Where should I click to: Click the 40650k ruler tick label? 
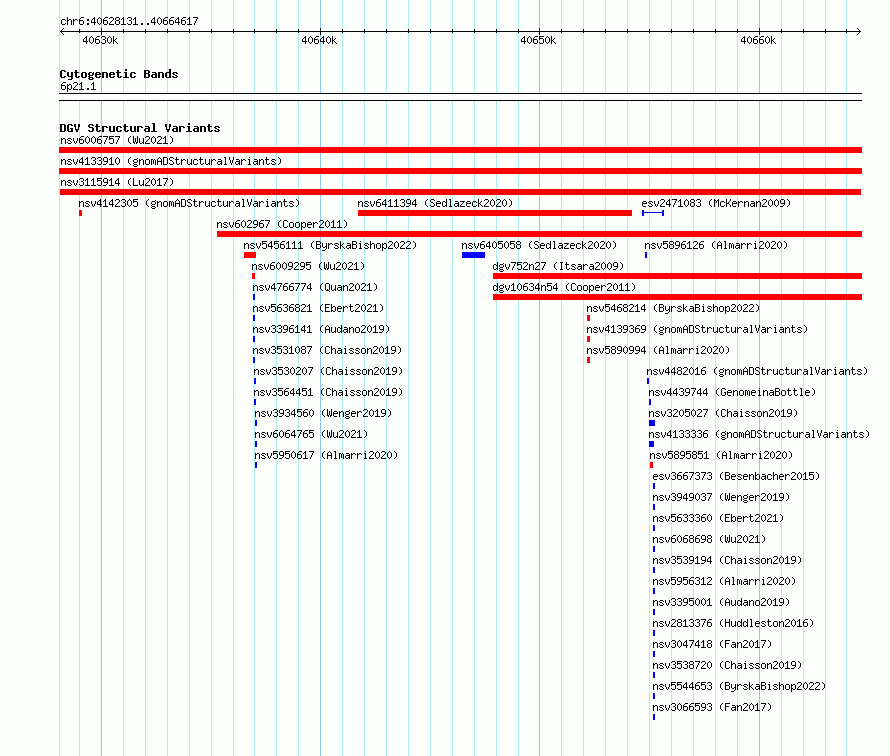(538, 40)
